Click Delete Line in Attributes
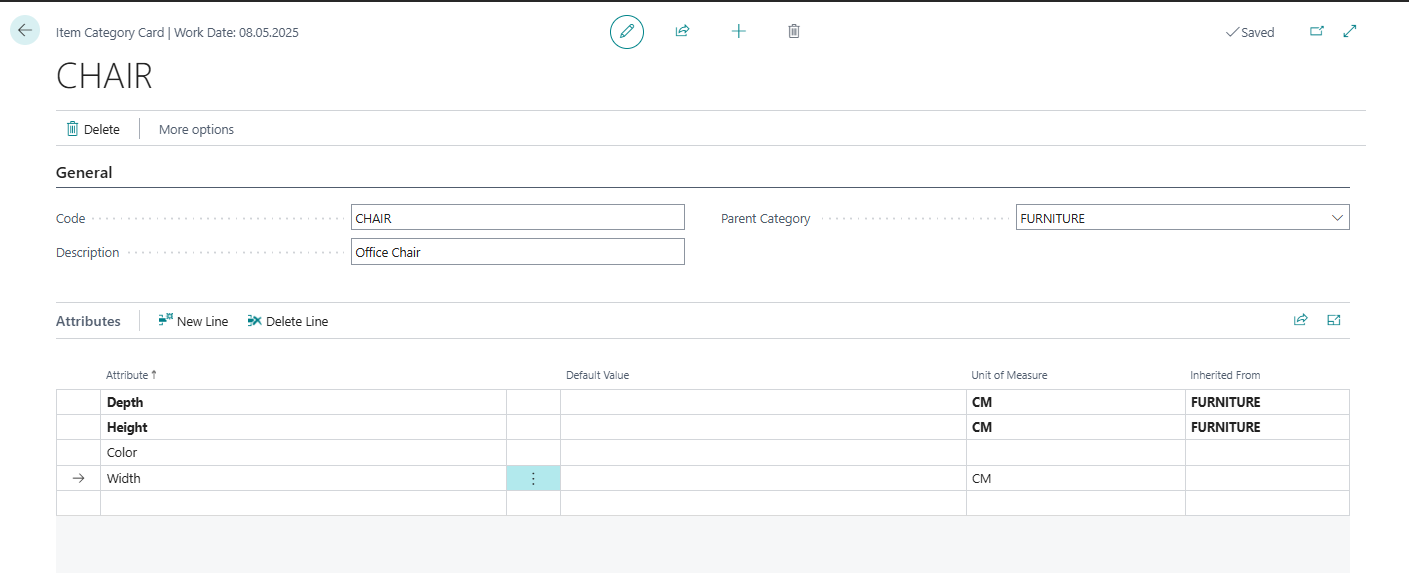The image size is (1409, 573). (288, 321)
